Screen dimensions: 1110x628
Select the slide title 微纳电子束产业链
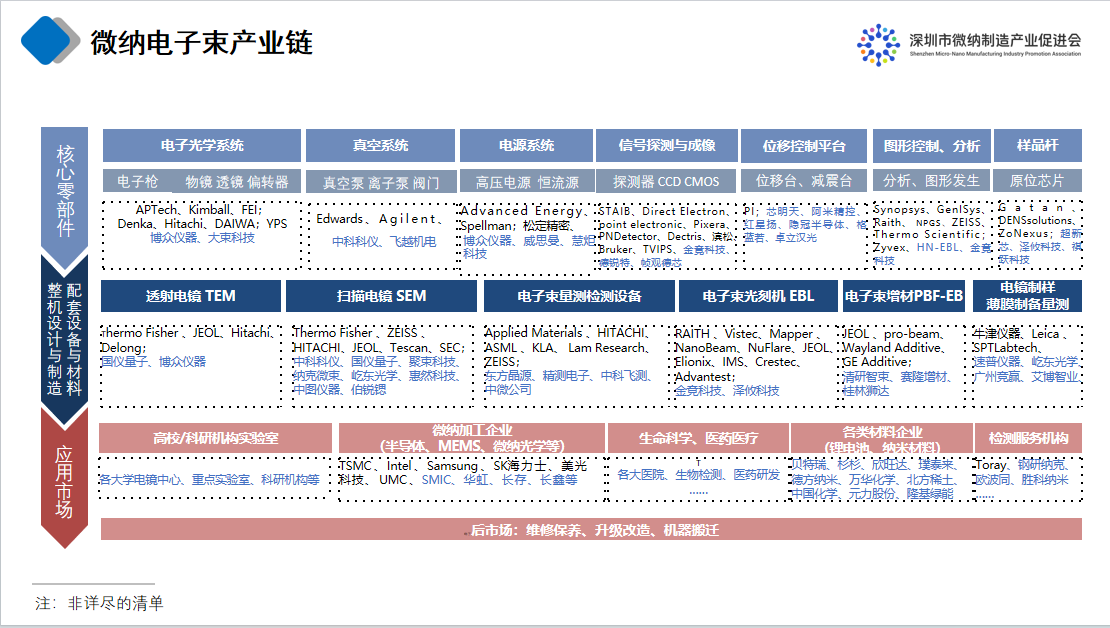pyautogui.click(x=202, y=42)
